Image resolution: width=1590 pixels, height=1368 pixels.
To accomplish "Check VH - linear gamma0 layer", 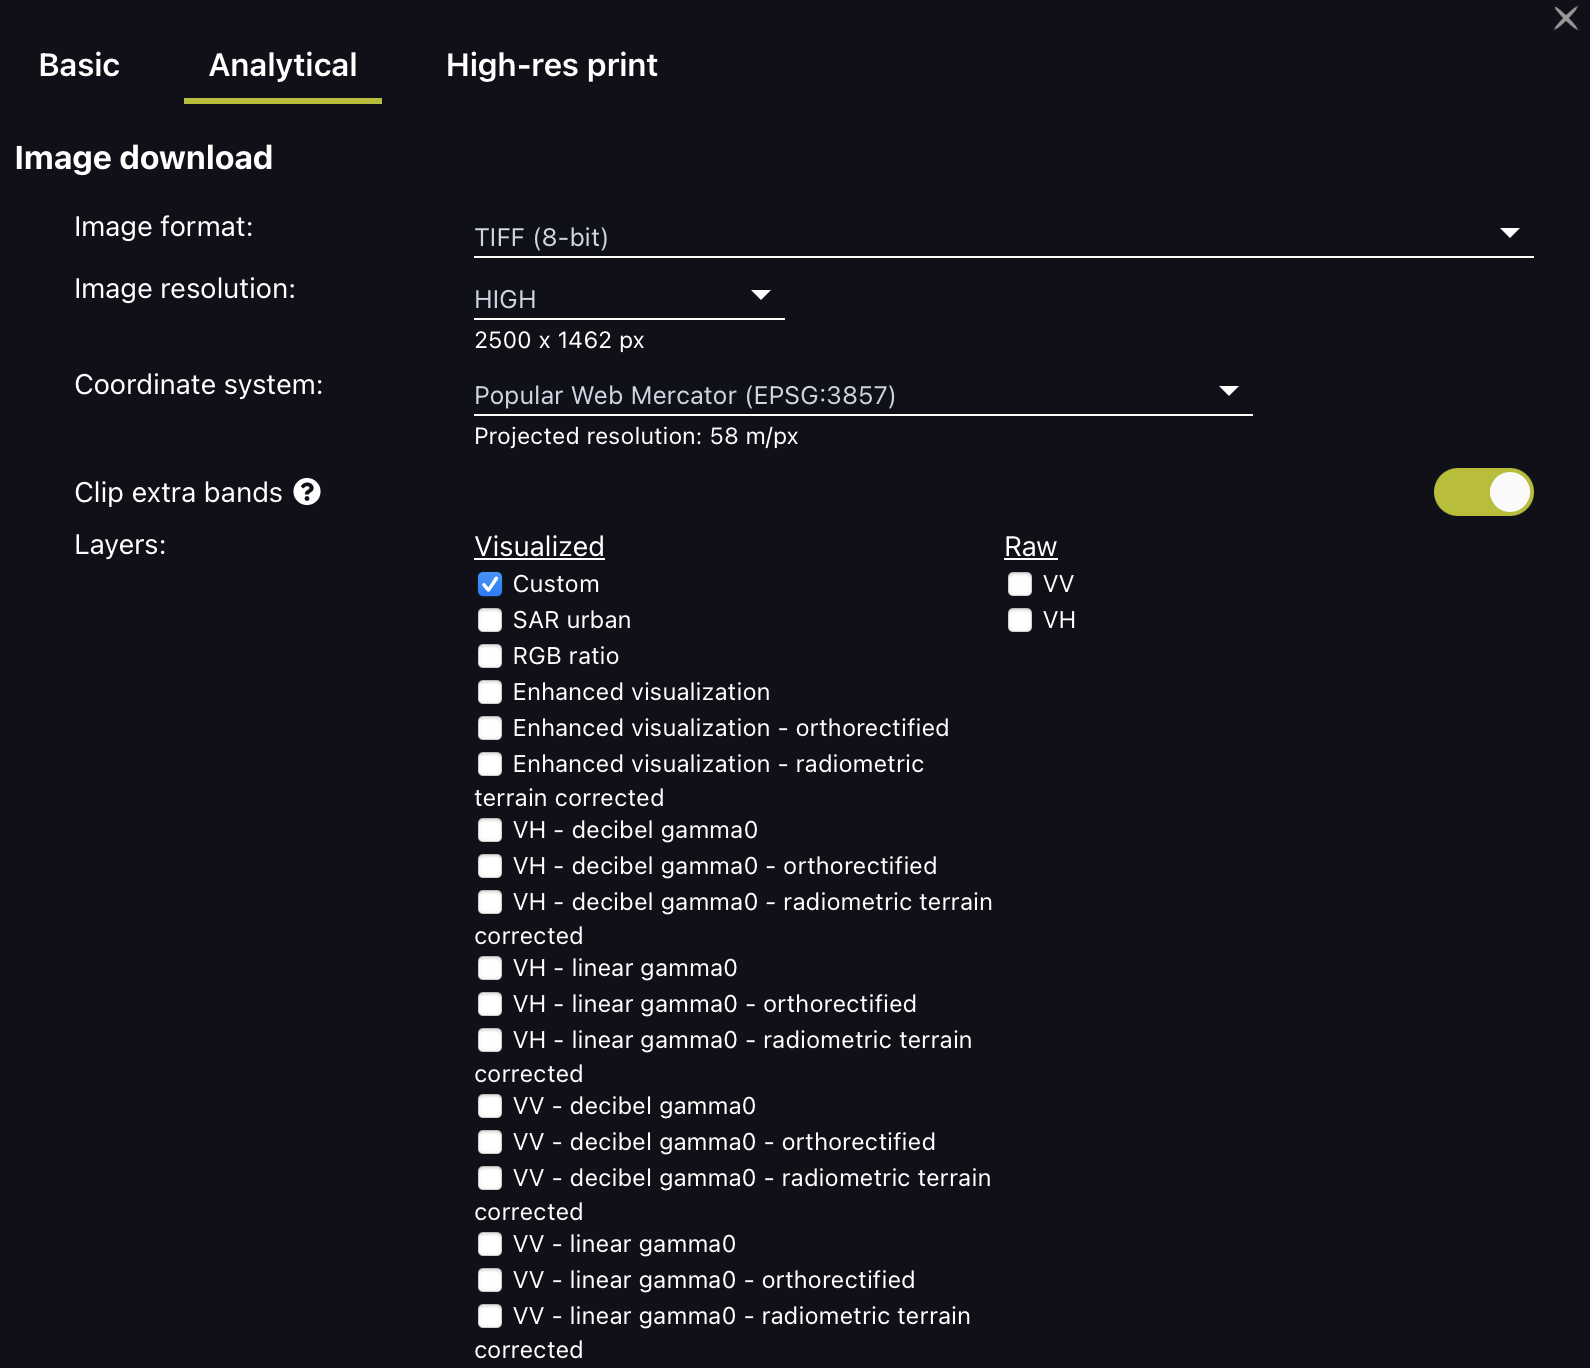I will [490, 968].
